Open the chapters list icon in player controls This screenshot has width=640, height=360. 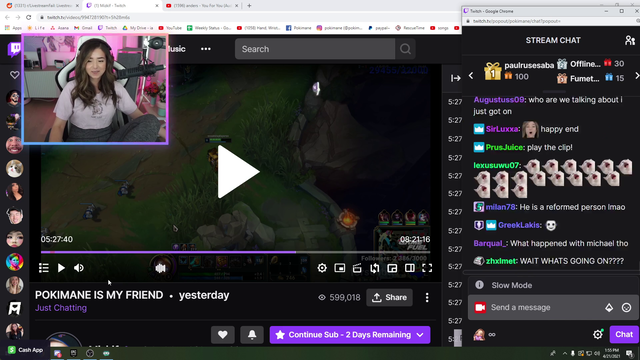(x=44, y=268)
